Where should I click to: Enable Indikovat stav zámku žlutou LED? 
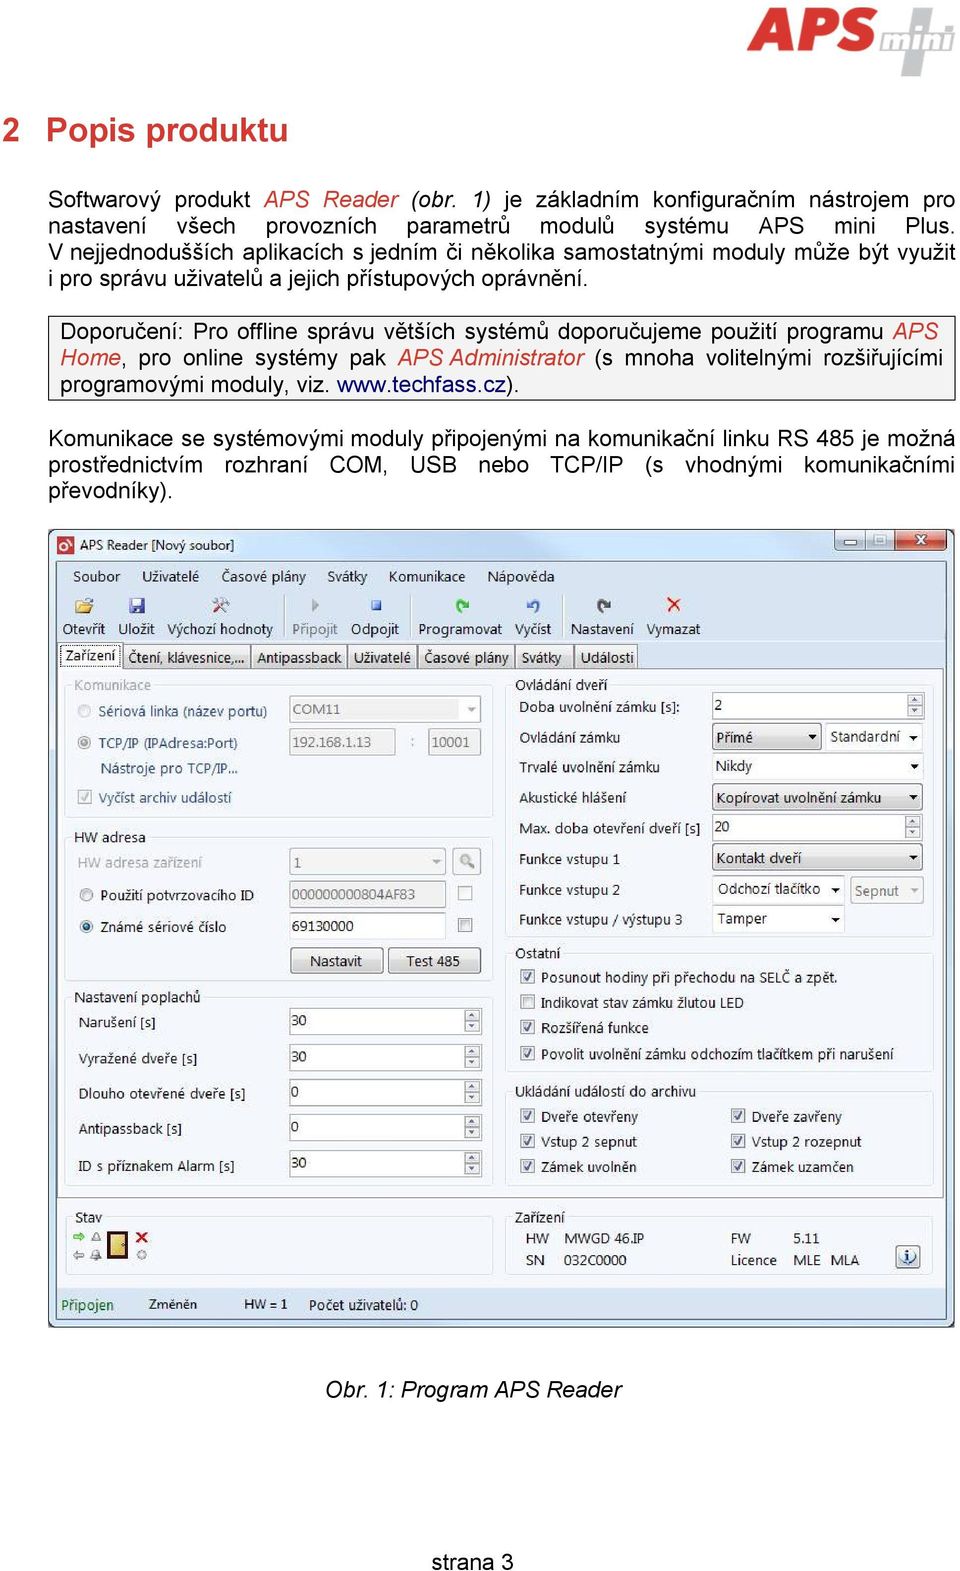(527, 1002)
